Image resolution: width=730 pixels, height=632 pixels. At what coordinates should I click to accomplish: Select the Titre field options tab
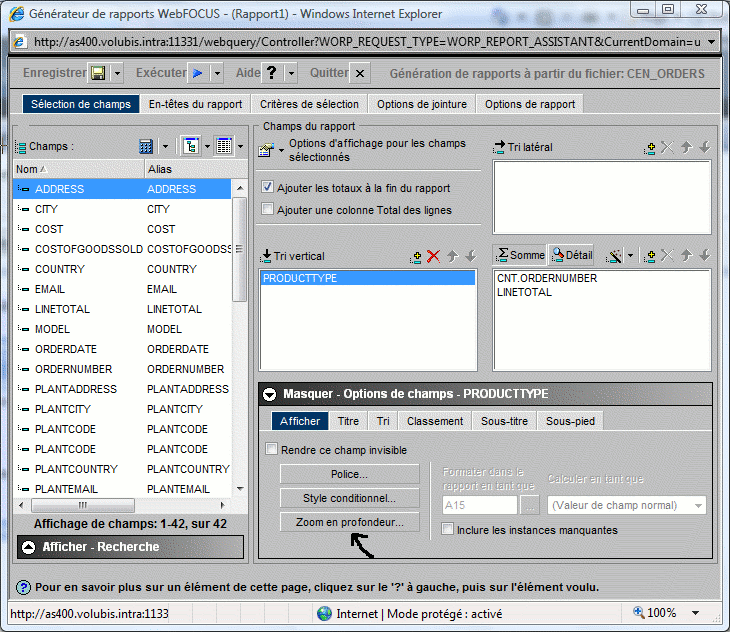pyautogui.click(x=348, y=421)
